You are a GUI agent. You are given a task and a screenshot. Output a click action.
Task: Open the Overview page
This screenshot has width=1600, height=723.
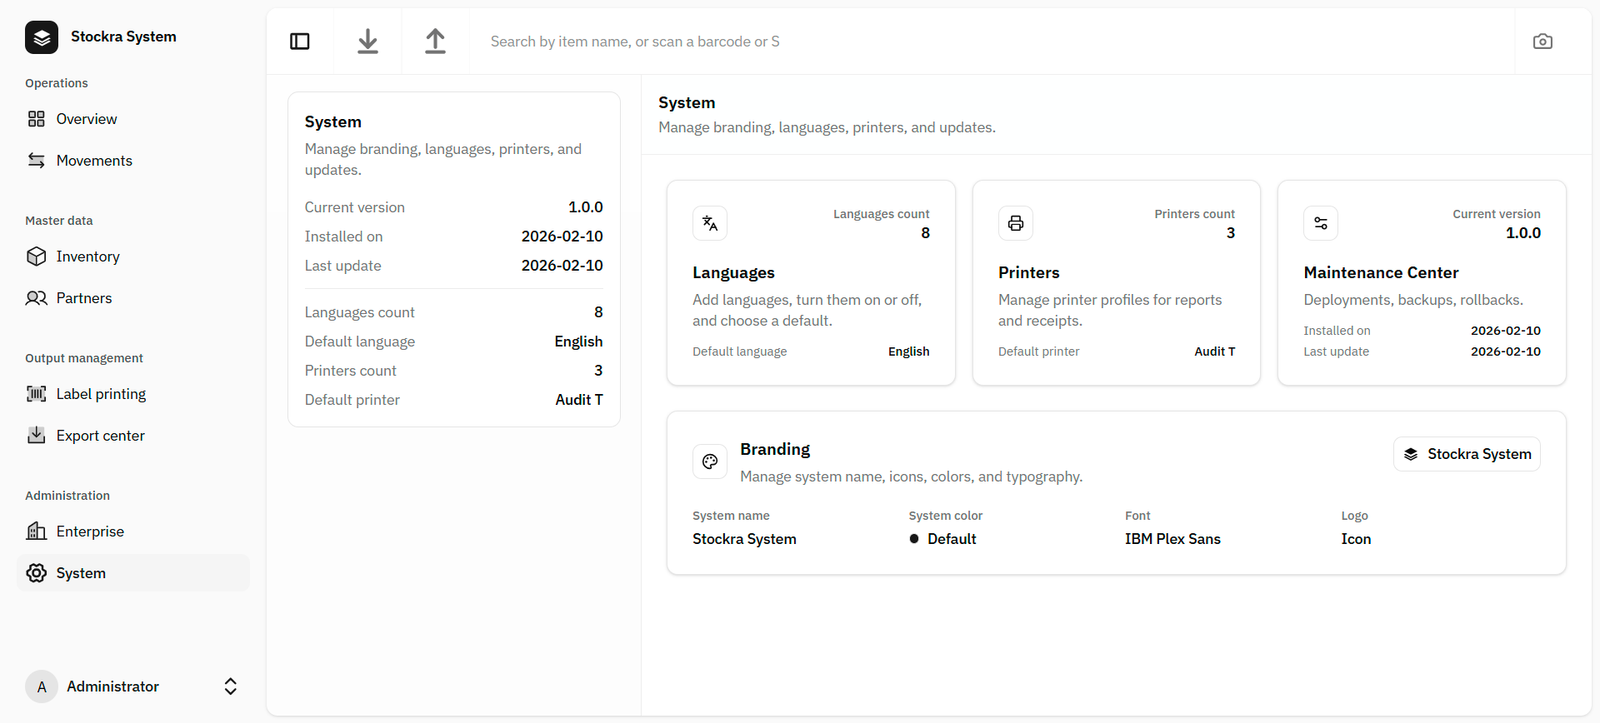click(86, 119)
